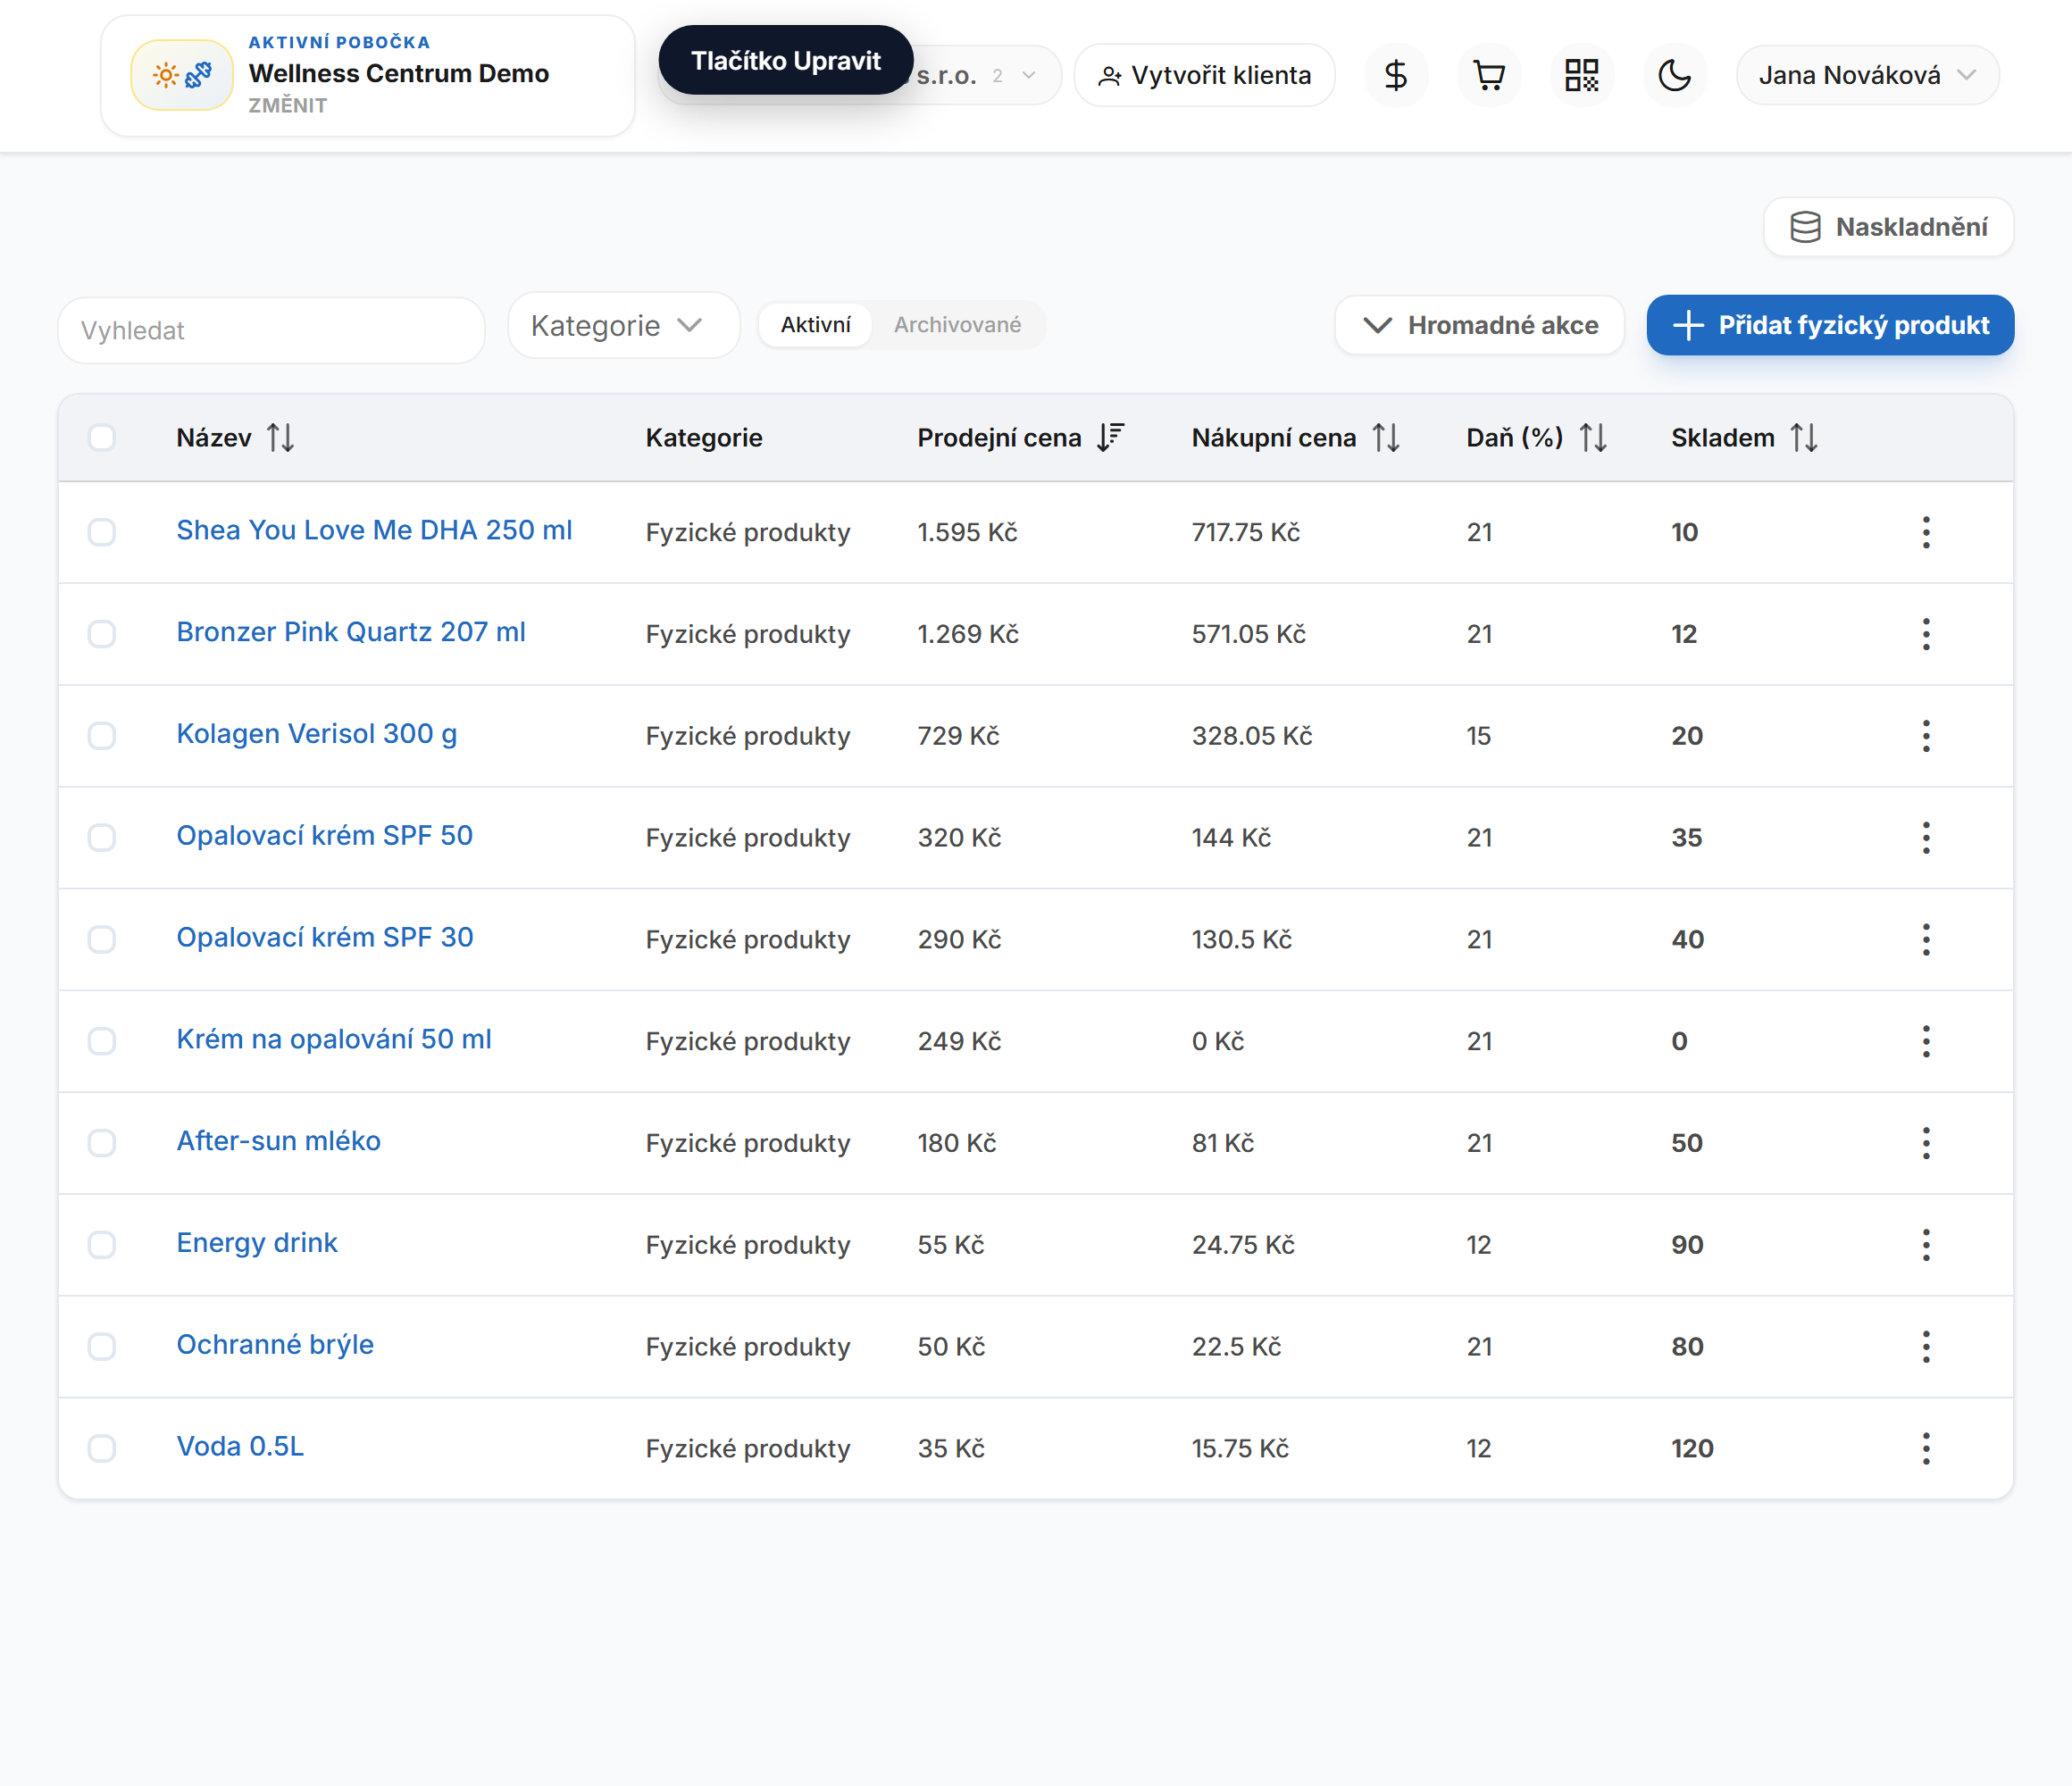The image size is (2072, 1786).
Task: Open the shopping cart icon
Action: [x=1489, y=75]
